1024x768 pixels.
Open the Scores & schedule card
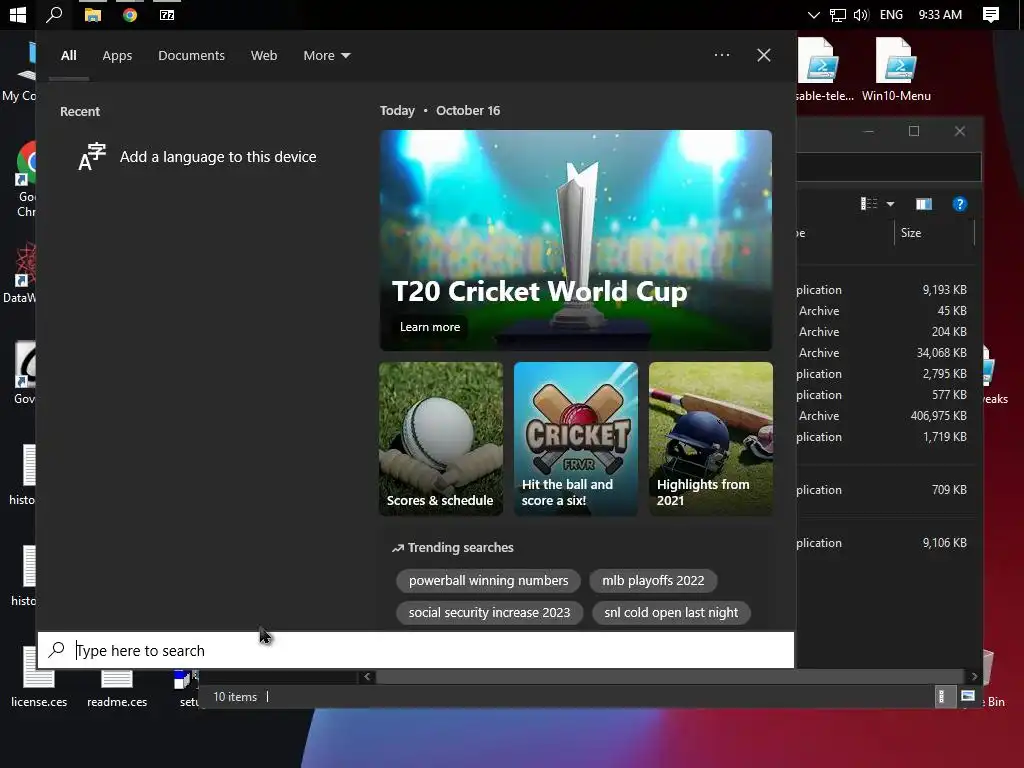[441, 439]
